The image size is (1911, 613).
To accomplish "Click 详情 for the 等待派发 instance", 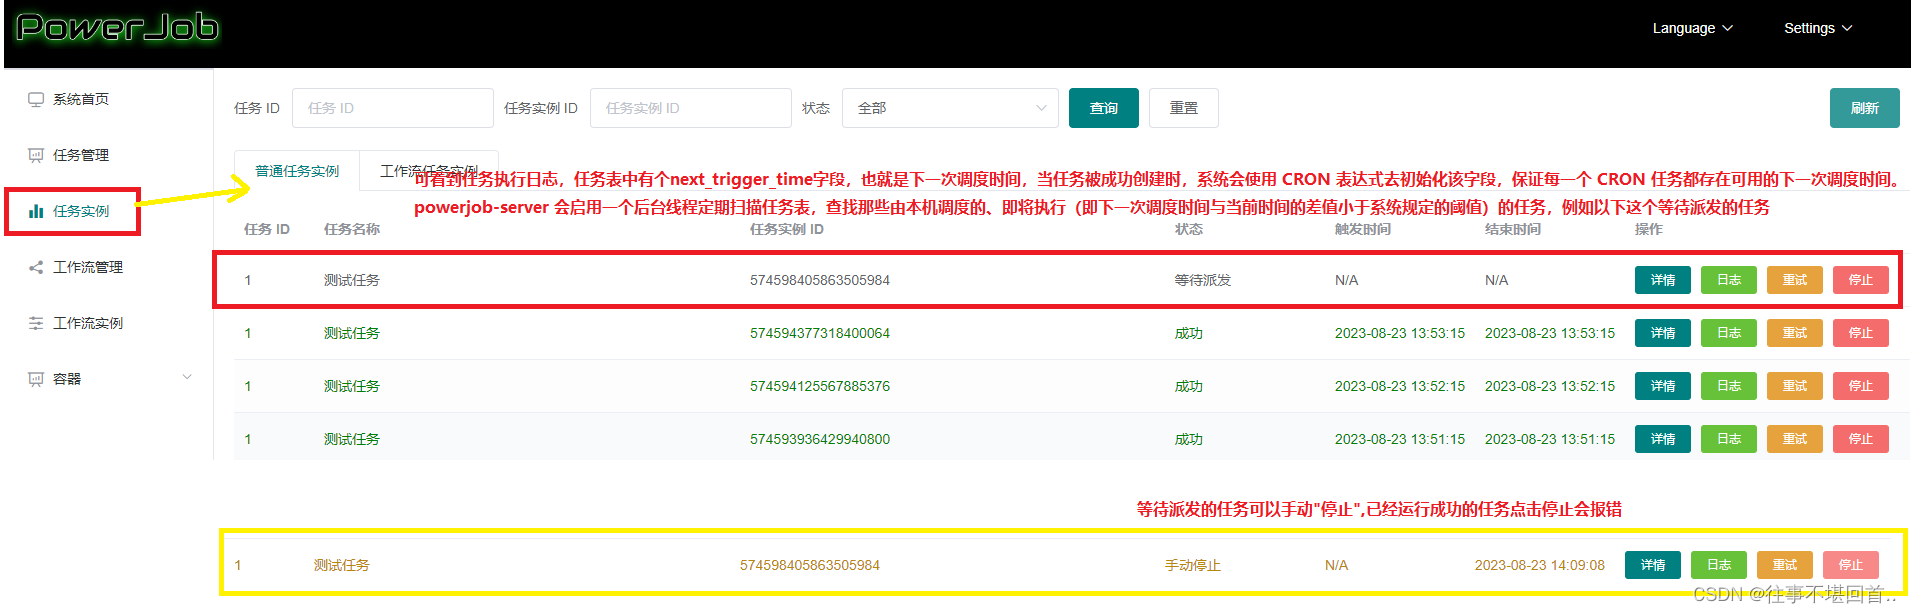I will 1663,280.
